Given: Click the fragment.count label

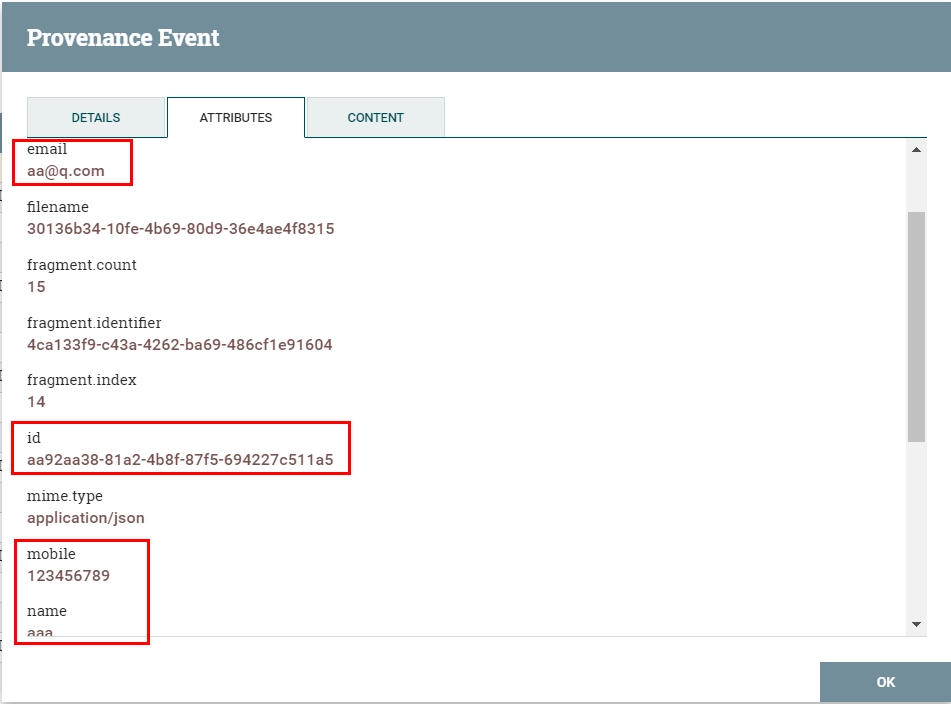Looking at the screenshot, I should point(82,265).
